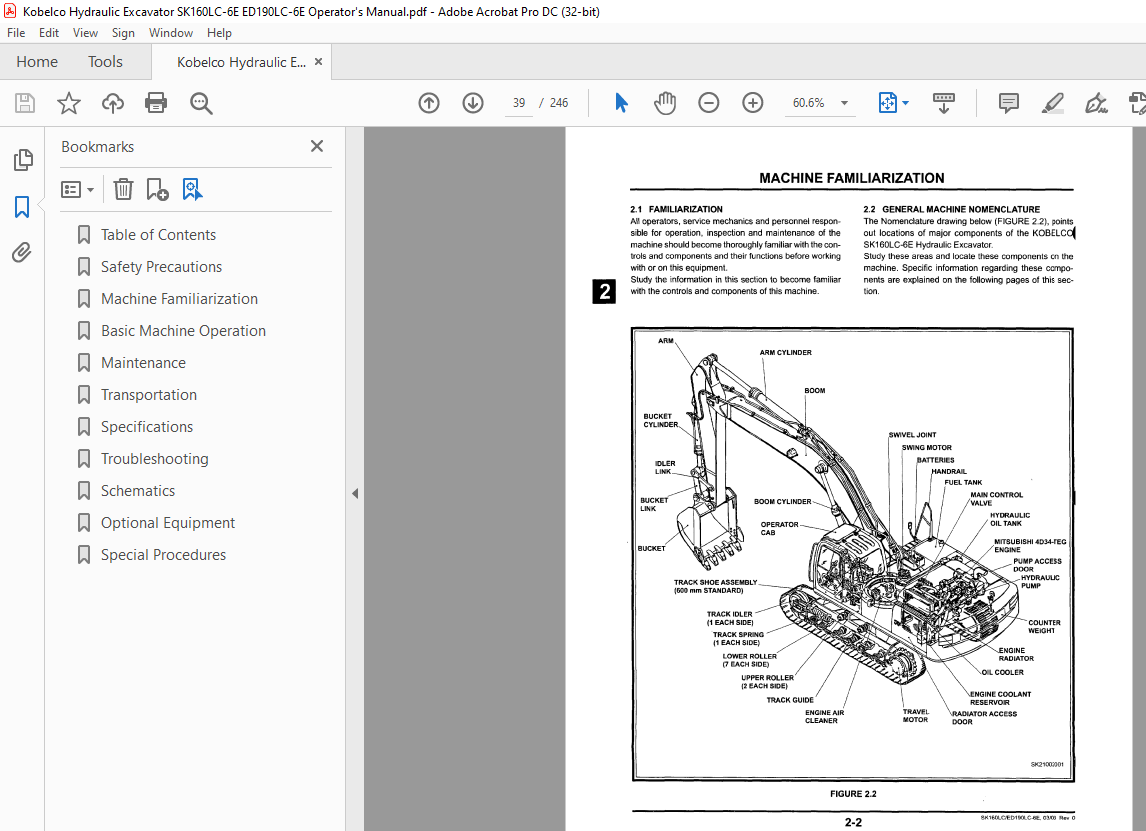Viewport: 1146px width, 831px height.
Task: Click the Fit page scrolling icon
Action: [887, 103]
